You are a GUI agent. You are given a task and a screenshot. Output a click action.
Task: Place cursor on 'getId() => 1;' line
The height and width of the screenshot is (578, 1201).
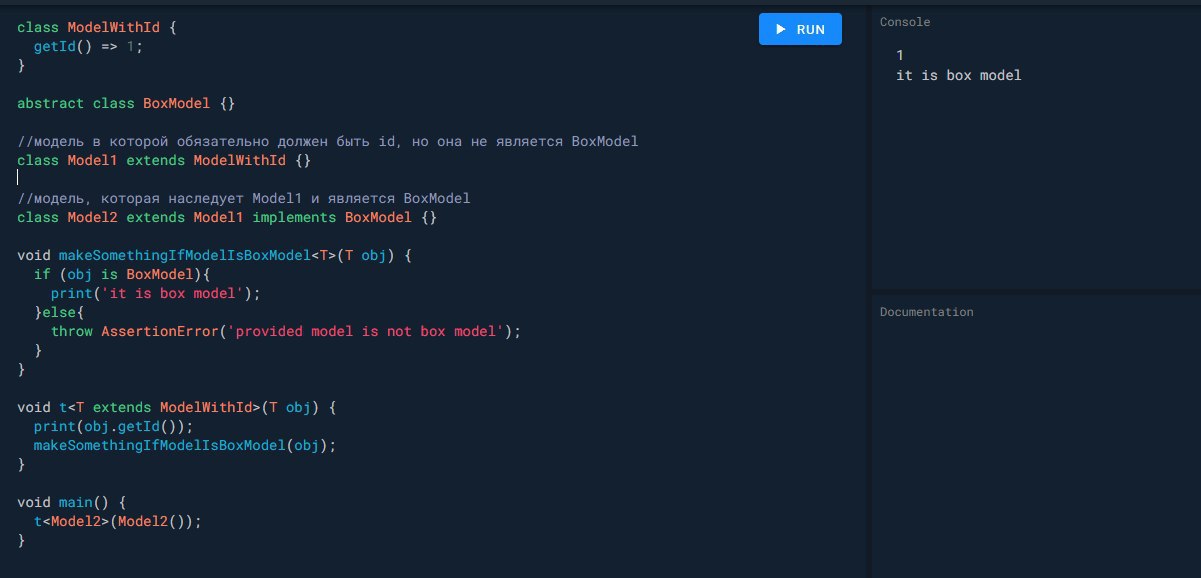[x=88, y=46]
